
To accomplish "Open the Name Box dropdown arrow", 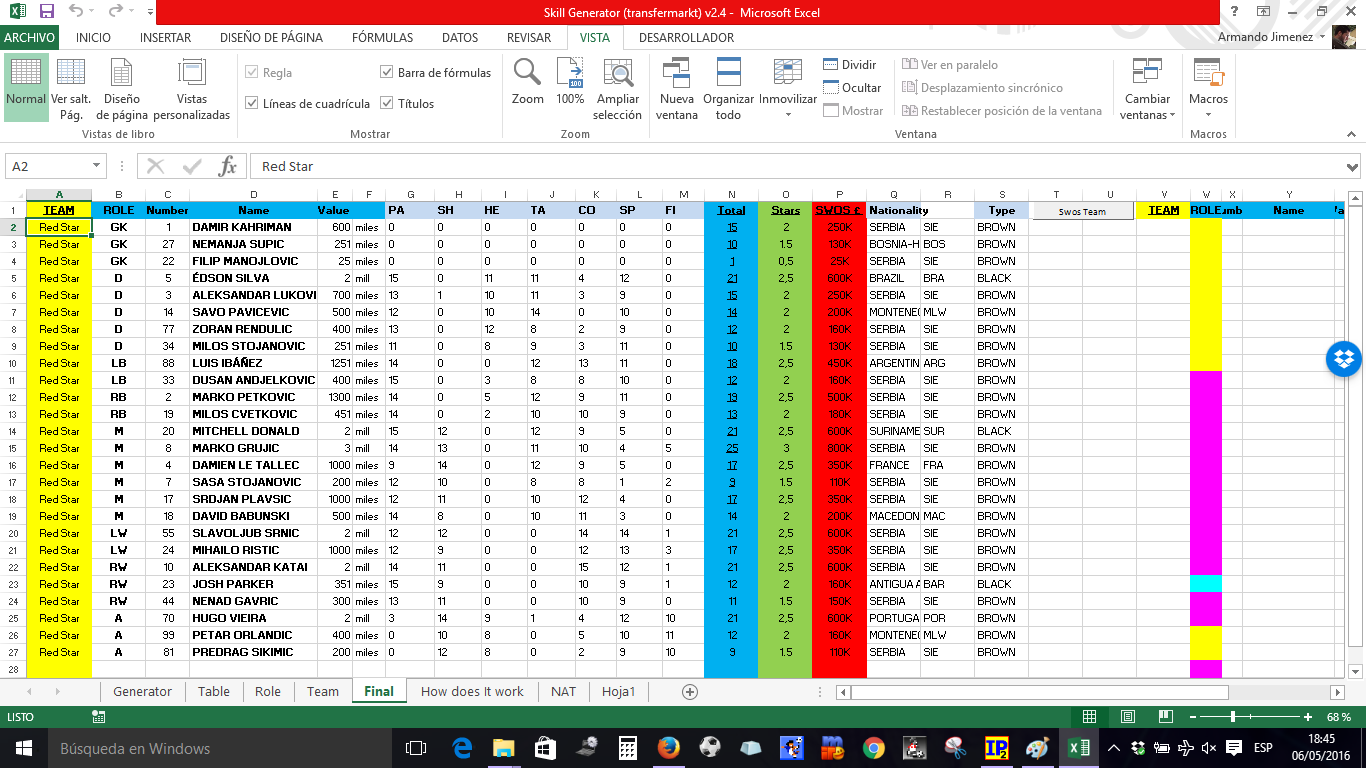I will pyautogui.click(x=97, y=166).
